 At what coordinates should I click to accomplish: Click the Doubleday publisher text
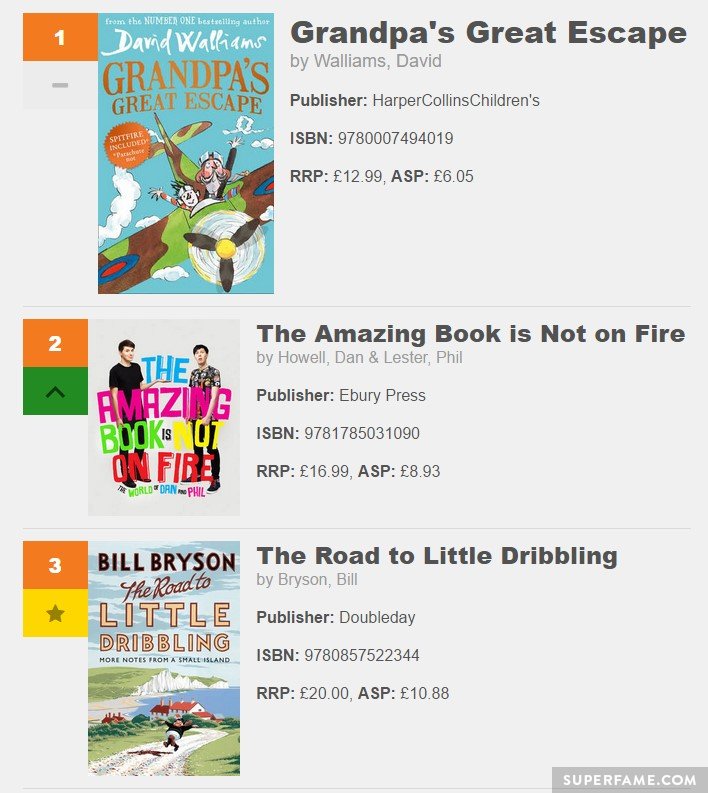tap(377, 618)
